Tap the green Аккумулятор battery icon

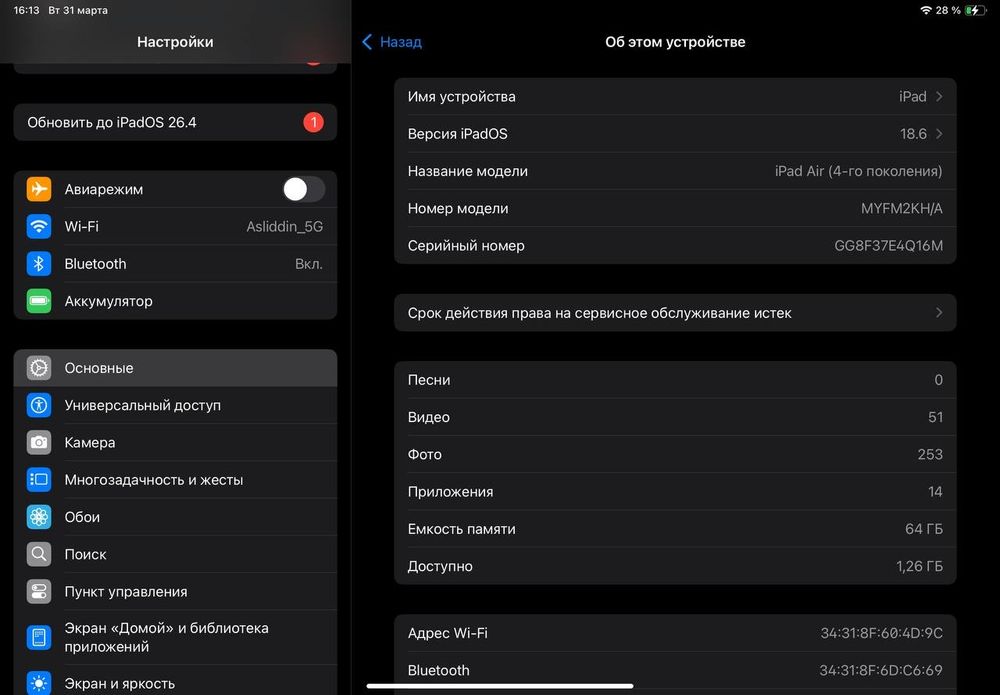[x=39, y=301]
